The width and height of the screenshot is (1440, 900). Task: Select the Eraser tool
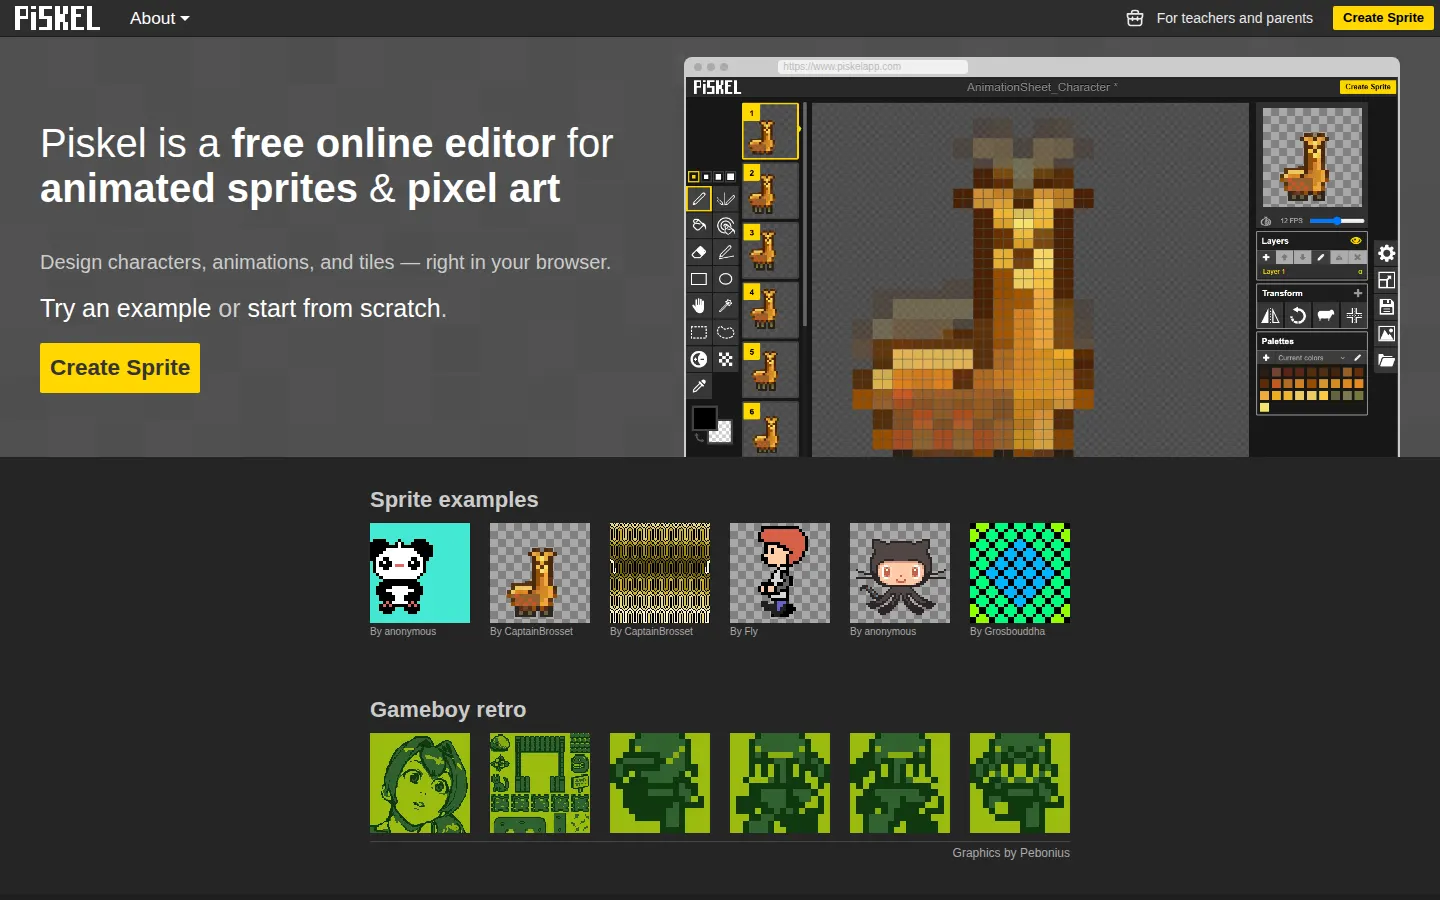[x=699, y=253]
